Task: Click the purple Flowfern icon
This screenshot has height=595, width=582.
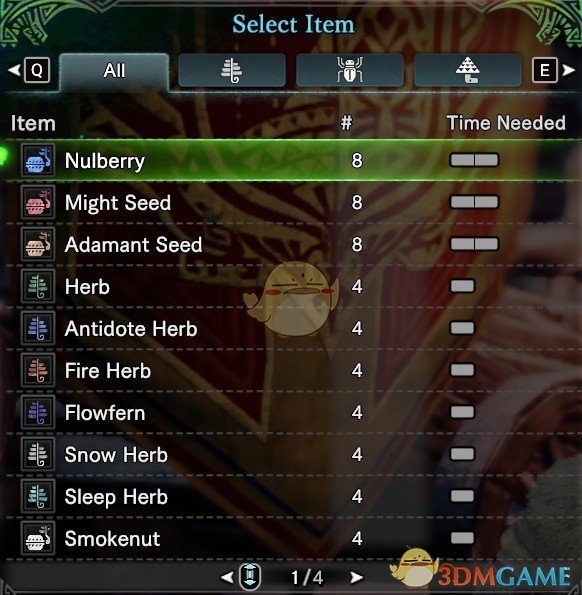Action: pyautogui.click(x=38, y=412)
